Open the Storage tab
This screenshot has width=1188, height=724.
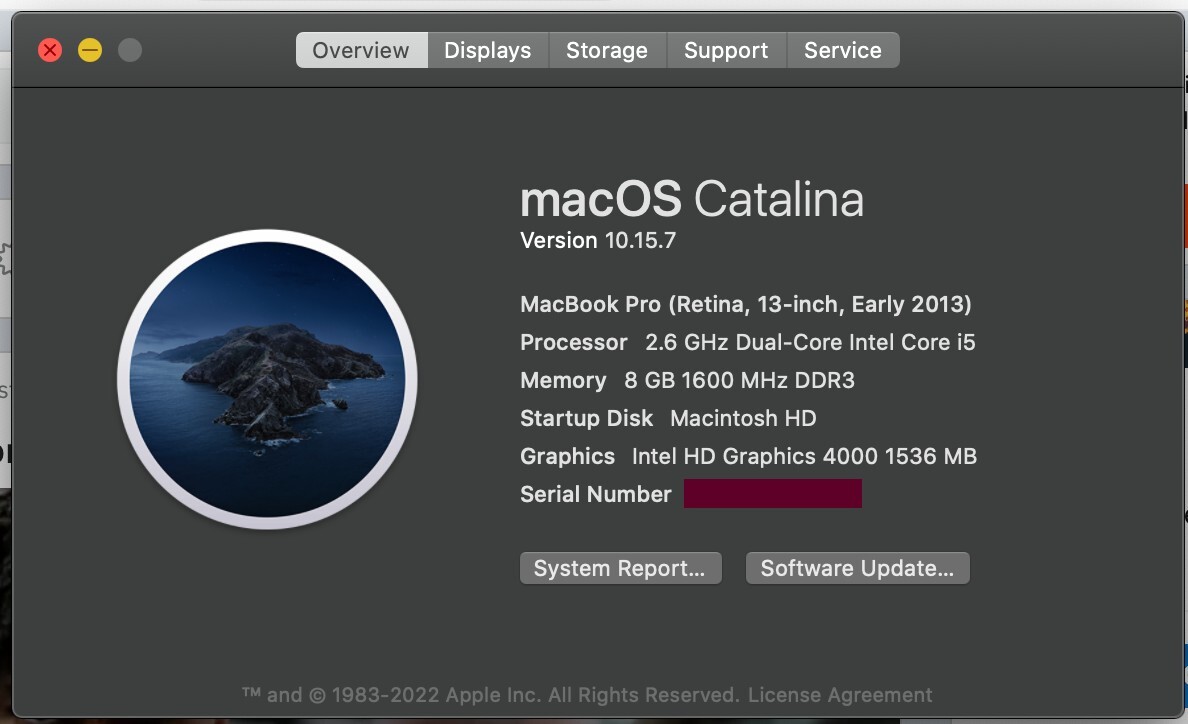(606, 50)
